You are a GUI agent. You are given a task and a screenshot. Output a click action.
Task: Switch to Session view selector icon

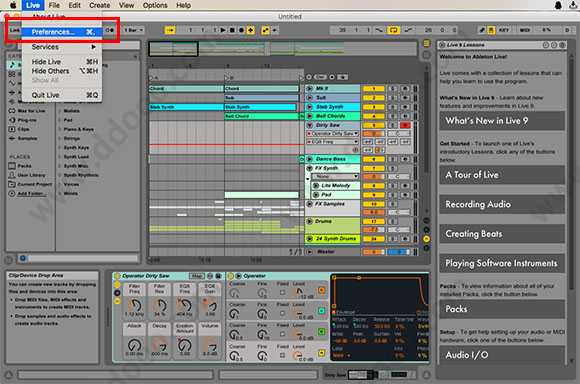(x=426, y=55)
